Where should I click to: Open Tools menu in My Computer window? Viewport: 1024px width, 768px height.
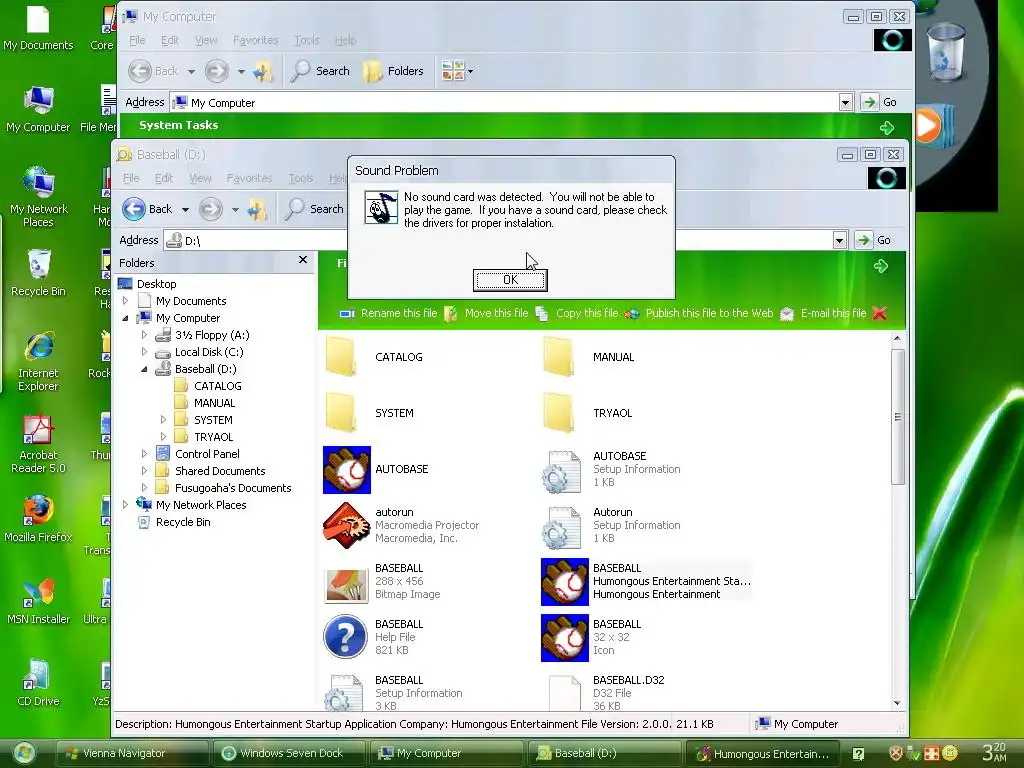[x=307, y=40]
